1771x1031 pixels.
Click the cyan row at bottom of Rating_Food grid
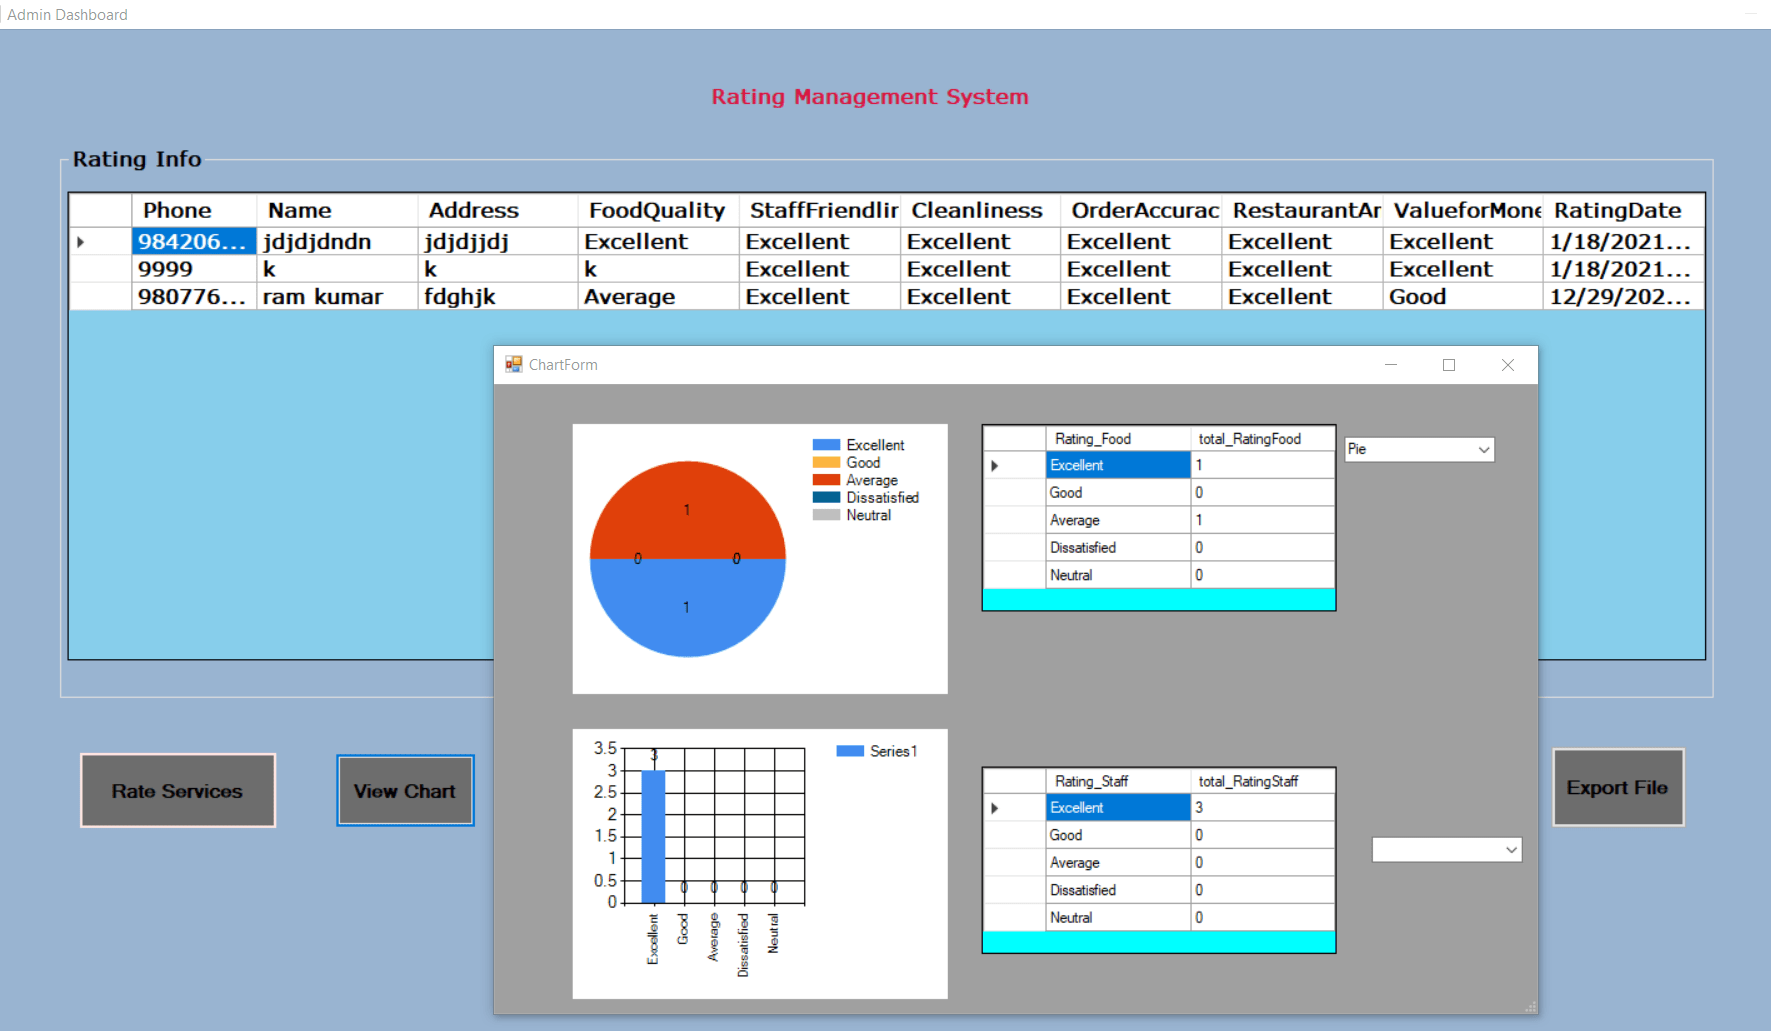click(1158, 598)
